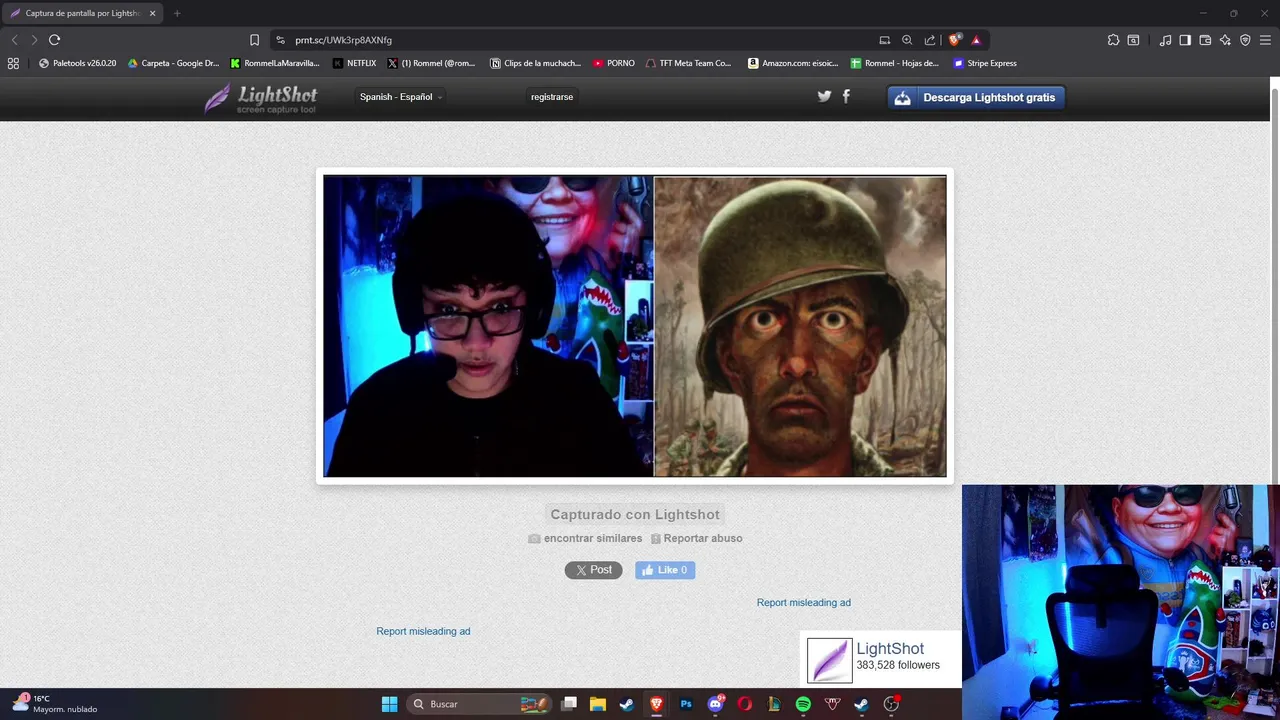The width and height of the screenshot is (1280, 720).
Task: Select the Captura de pantalla por Lightshot tab
Action: point(82,13)
